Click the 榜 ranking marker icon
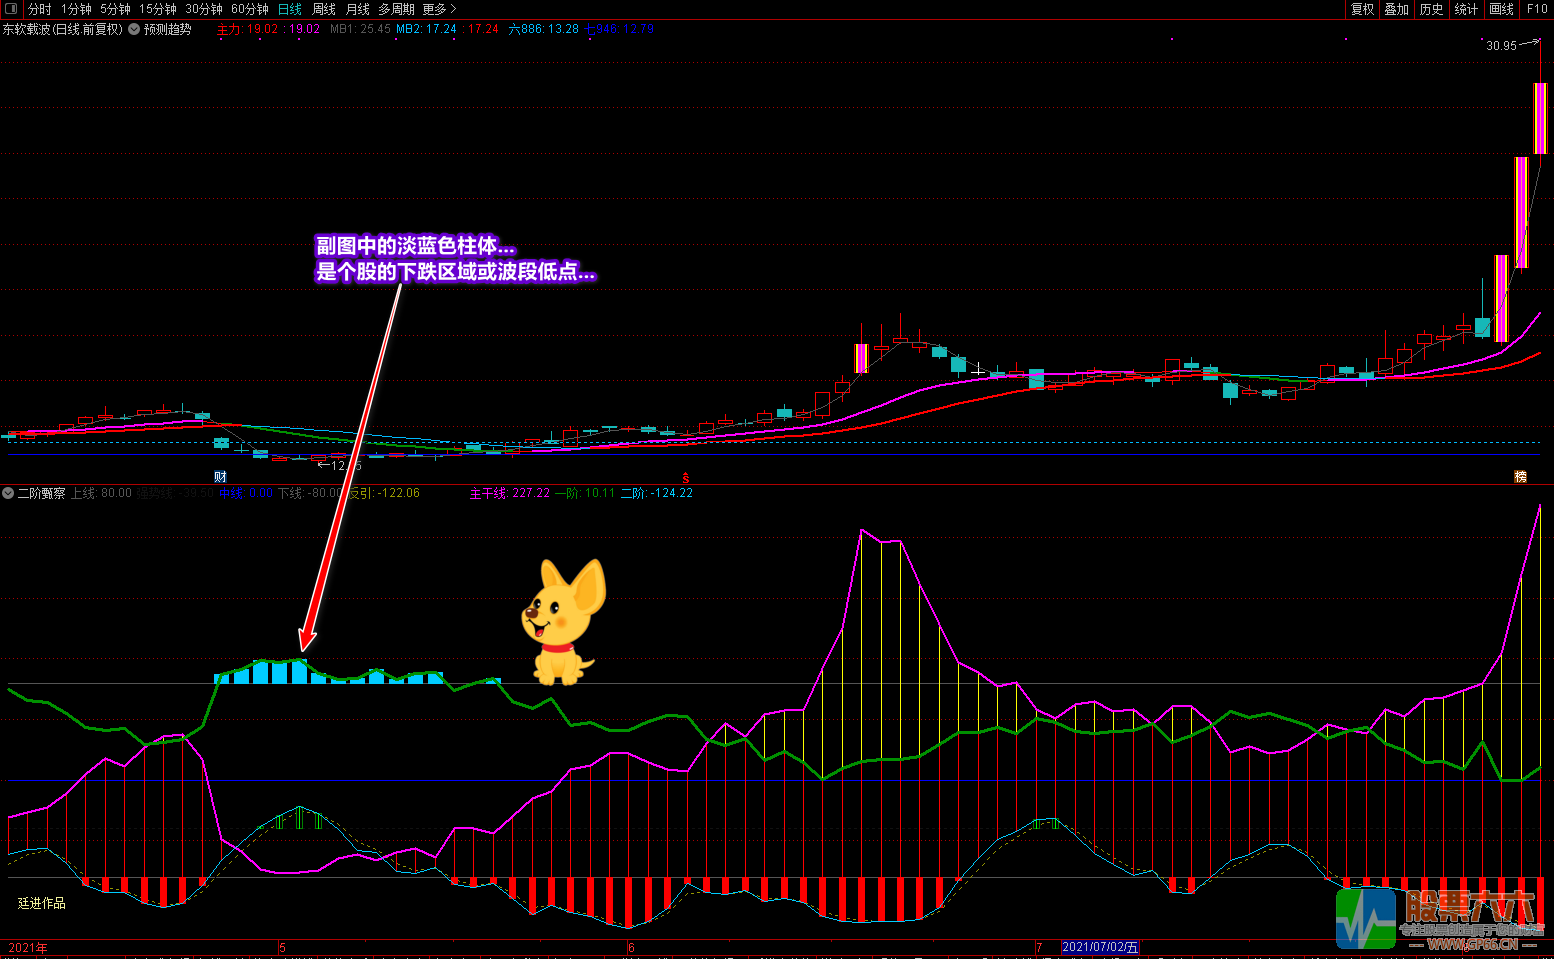 pyautogui.click(x=1520, y=477)
